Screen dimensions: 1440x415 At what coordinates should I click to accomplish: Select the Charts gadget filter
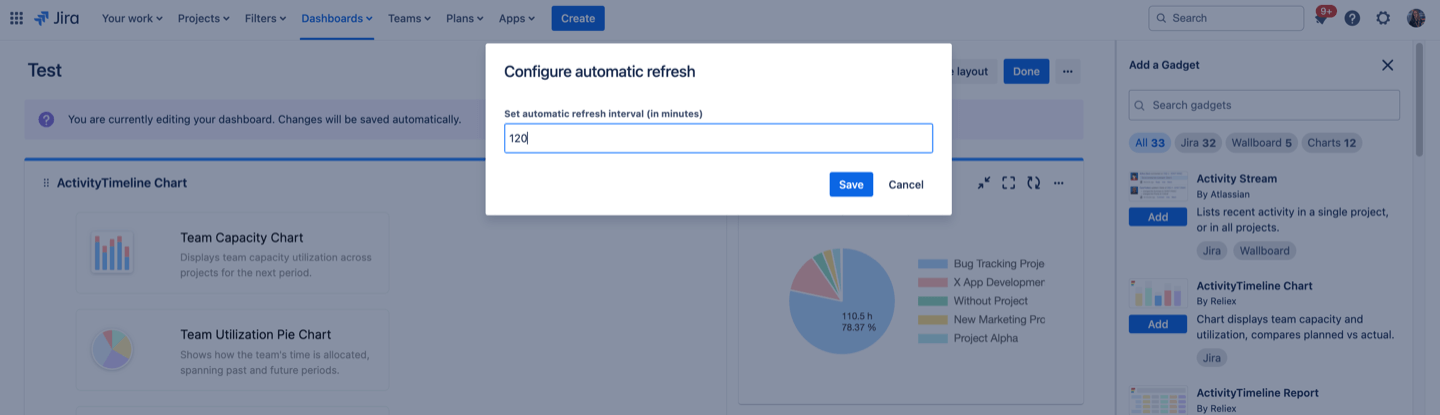click(x=1331, y=143)
